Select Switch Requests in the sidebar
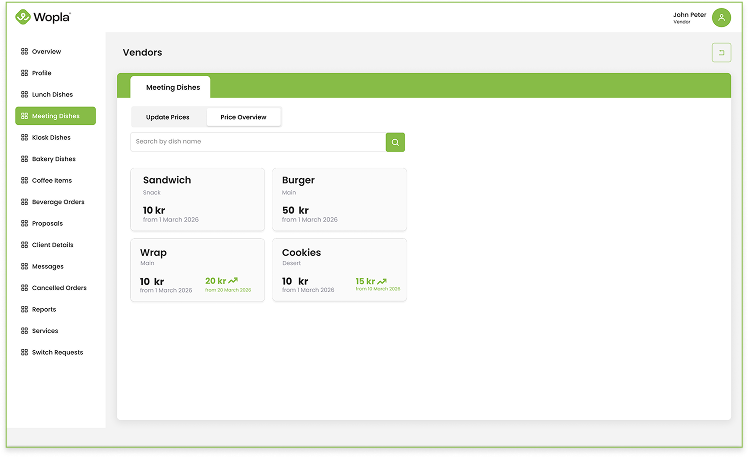 tap(57, 352)
